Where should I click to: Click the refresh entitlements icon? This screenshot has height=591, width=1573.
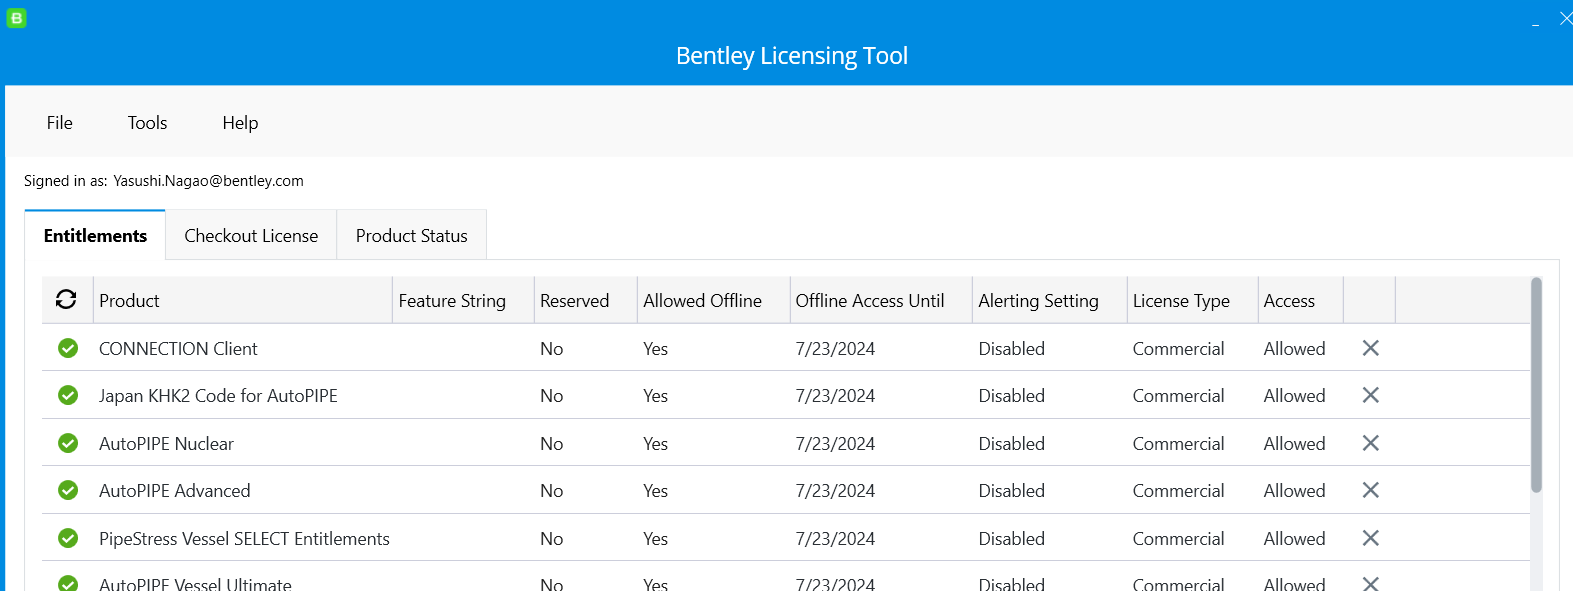click(66, 299)
